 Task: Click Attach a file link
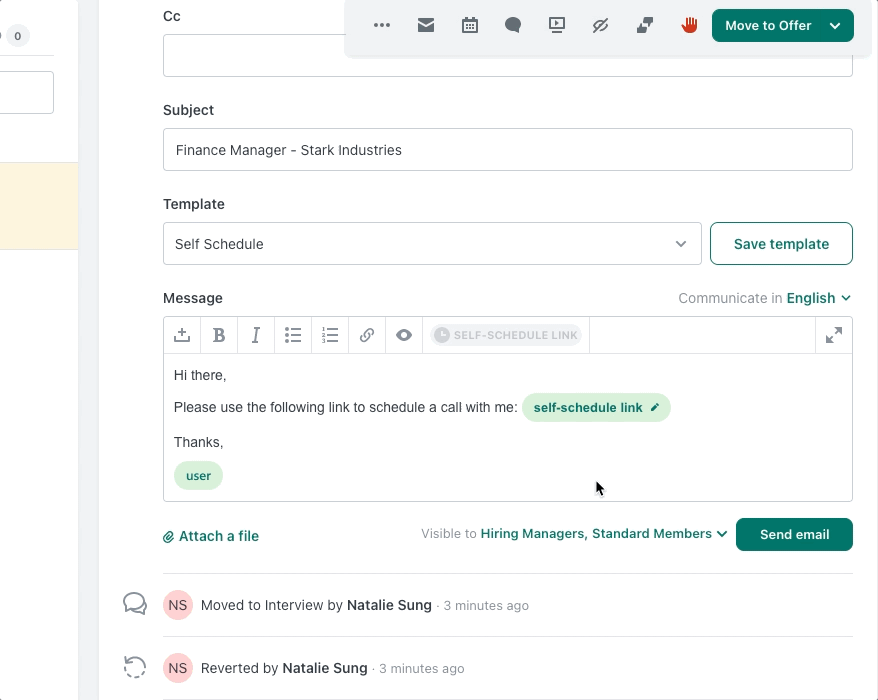point(211,536)
